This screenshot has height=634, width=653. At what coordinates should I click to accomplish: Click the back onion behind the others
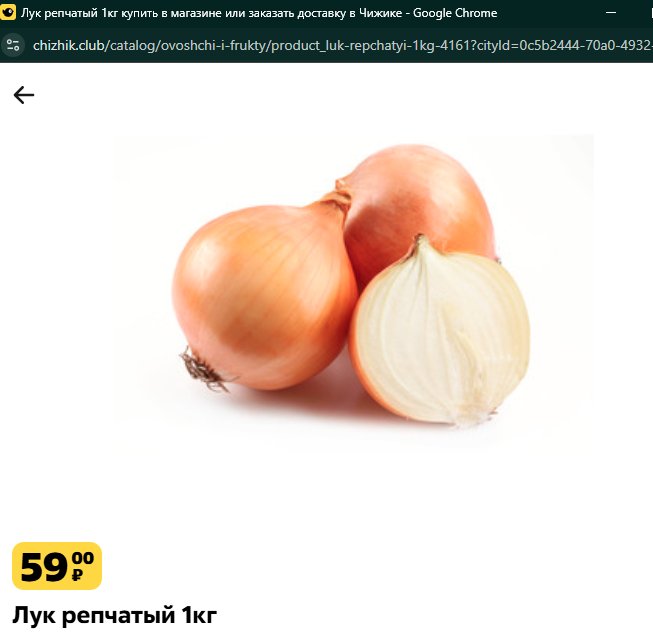click(416, 200)
